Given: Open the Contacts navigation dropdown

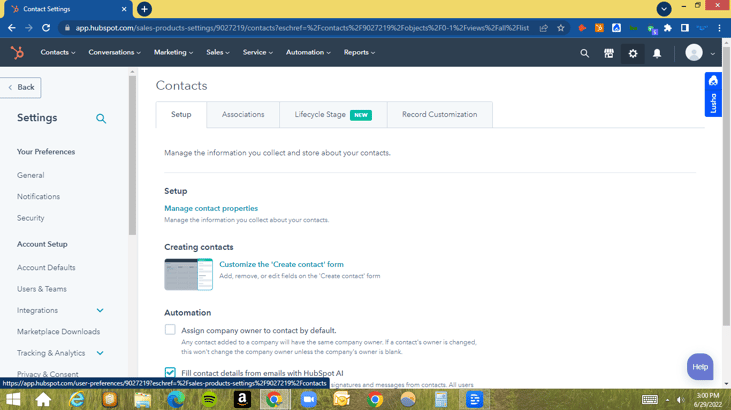Looking at the screenshot, I should (57, 53).
